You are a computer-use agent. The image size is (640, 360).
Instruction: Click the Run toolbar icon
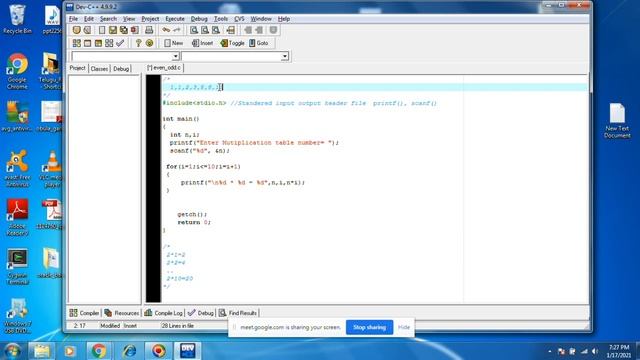87,43
